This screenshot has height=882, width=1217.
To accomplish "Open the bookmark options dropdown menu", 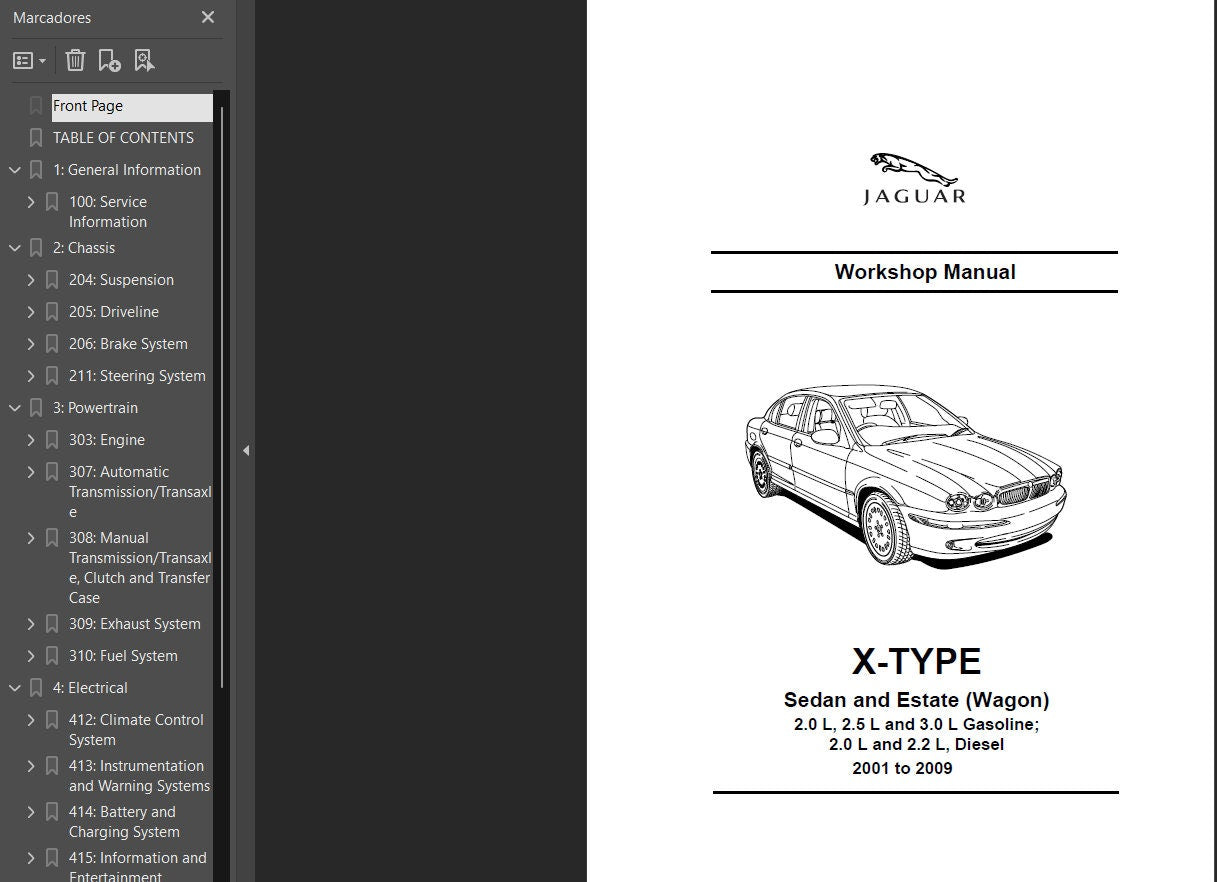I will (29, 61).
